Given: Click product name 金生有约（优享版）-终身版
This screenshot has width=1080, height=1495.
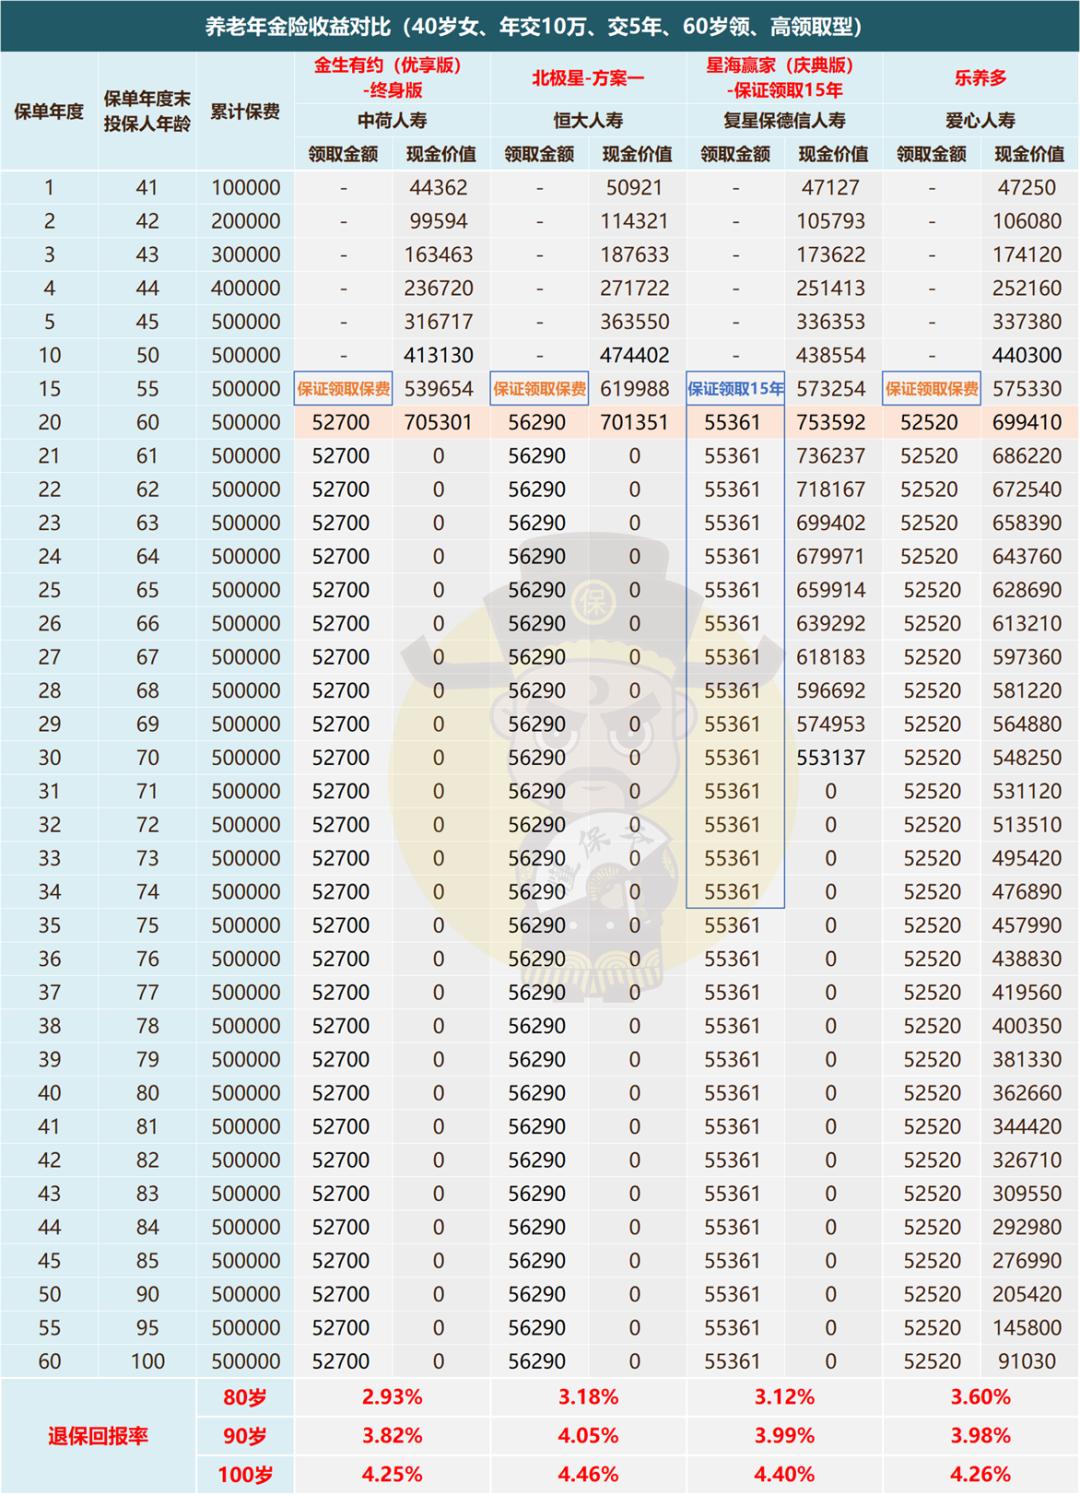Looking at the screenshot, I should click(x=392, y=77).
